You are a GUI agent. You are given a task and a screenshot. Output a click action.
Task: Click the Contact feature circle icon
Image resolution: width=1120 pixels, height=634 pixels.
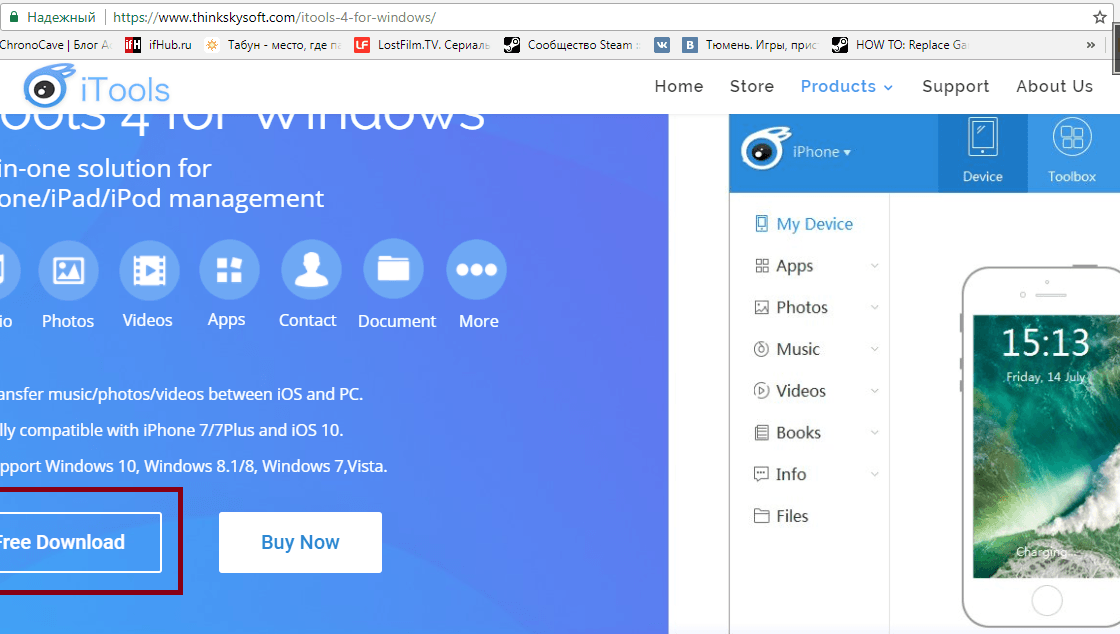311,270
